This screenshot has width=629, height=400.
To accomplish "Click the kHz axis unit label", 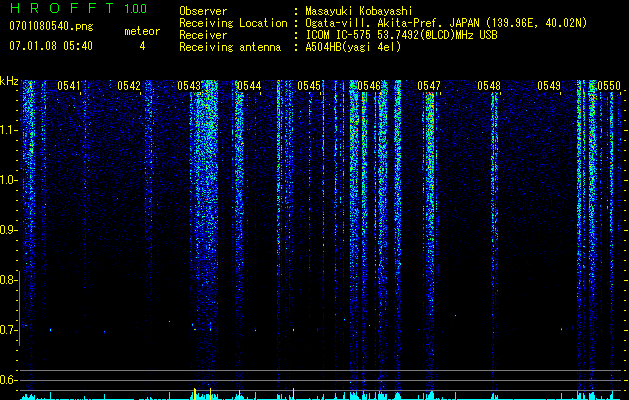I will pos(9,81).
